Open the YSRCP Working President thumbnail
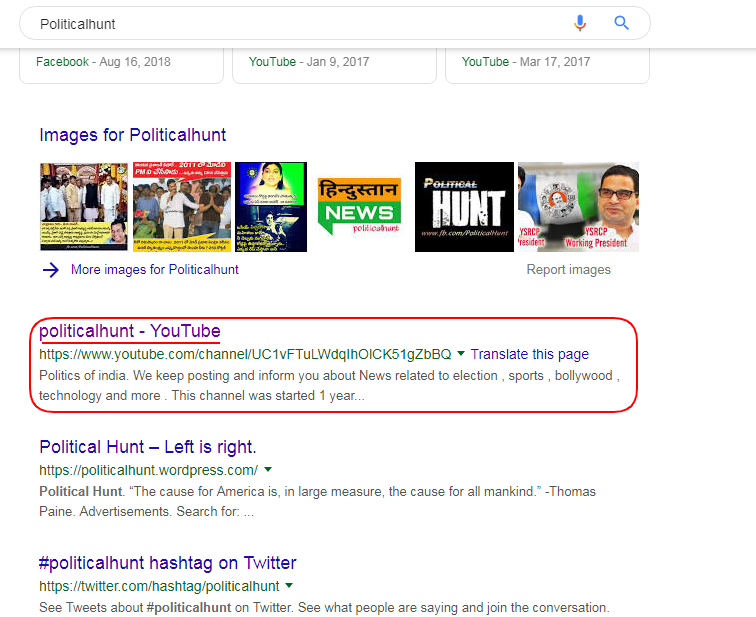Screen dimensions: 756x617 tap(579, 207)
